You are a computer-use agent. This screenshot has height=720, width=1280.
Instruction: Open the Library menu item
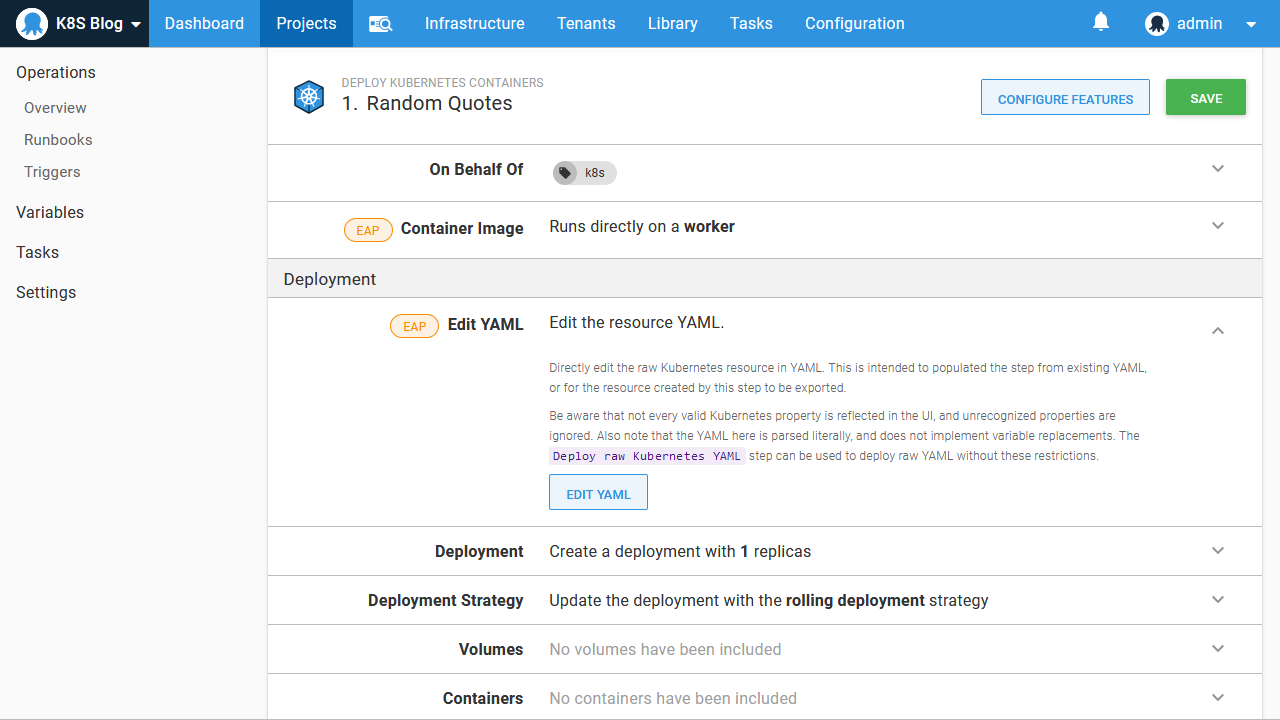click(672, 24)
